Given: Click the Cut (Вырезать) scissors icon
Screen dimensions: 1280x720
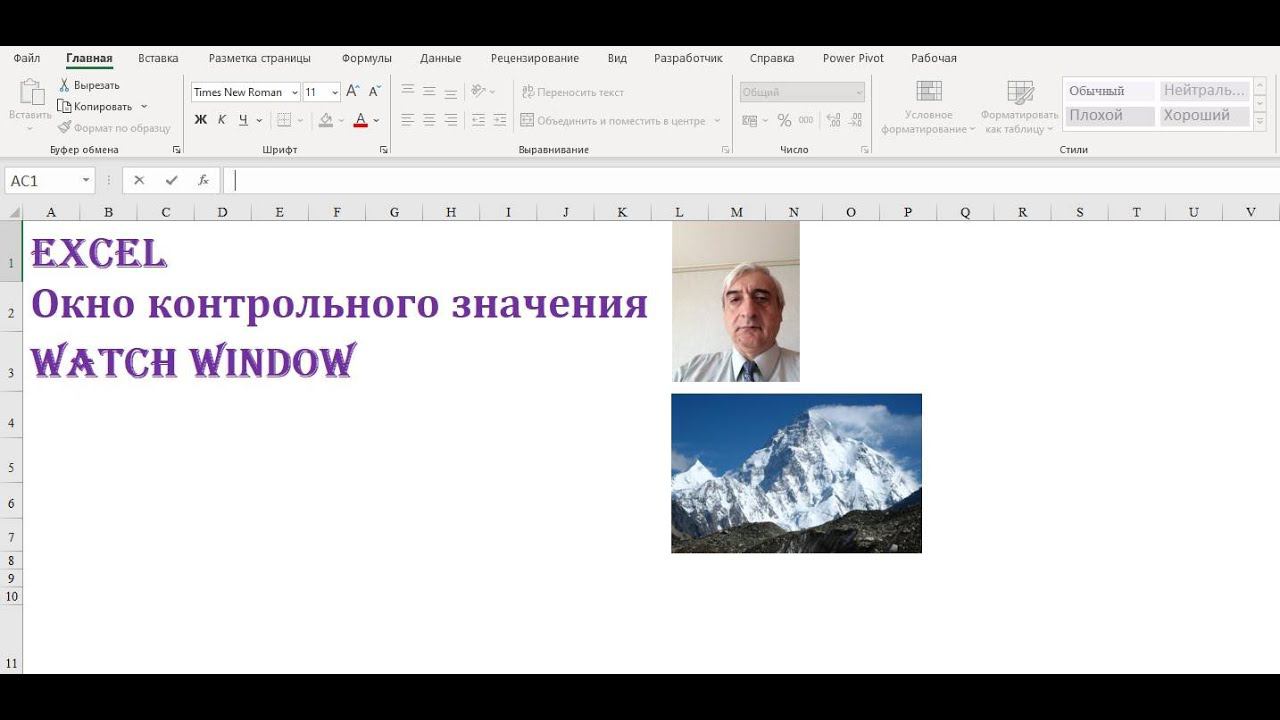Looking at the screenshot, I should pos(64,85).
